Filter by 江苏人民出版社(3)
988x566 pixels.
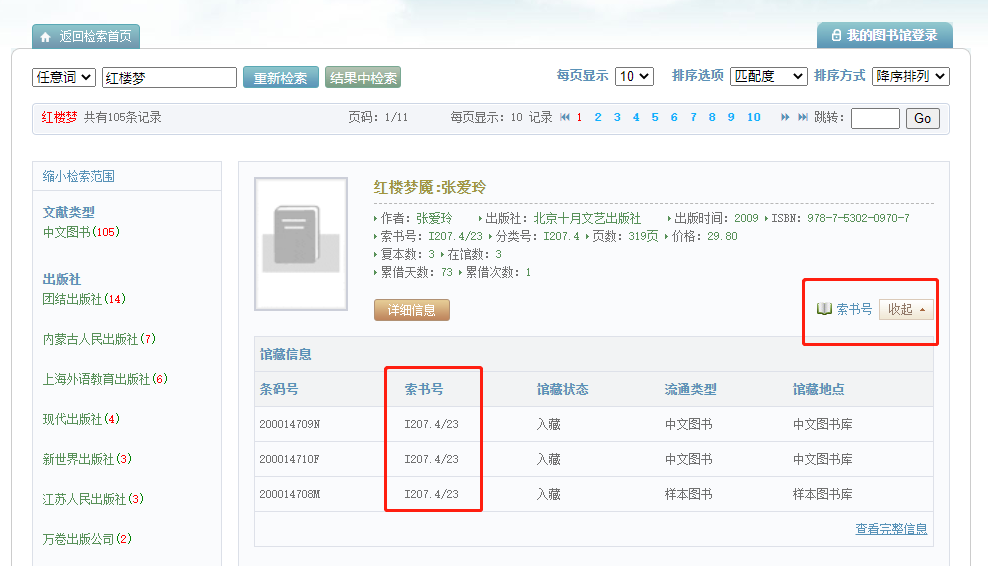click(93, 499)
